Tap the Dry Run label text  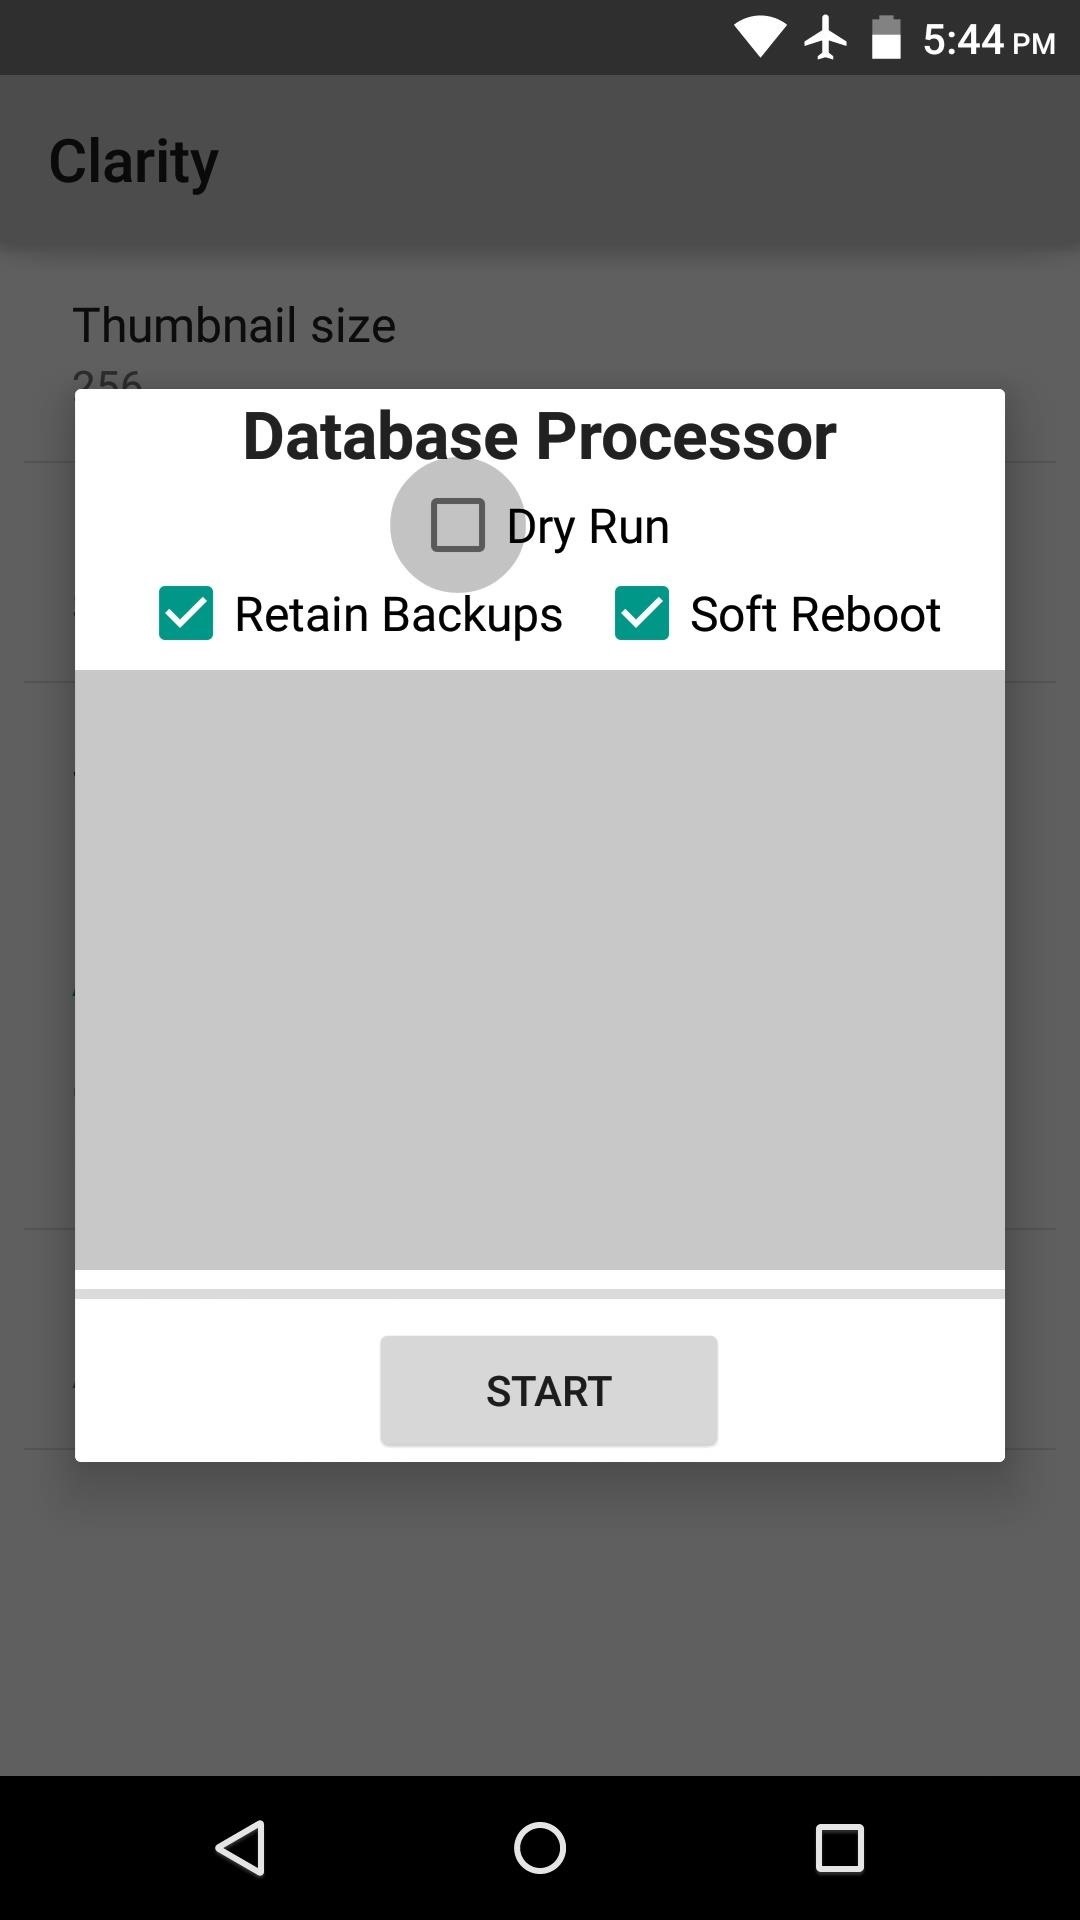588,526
